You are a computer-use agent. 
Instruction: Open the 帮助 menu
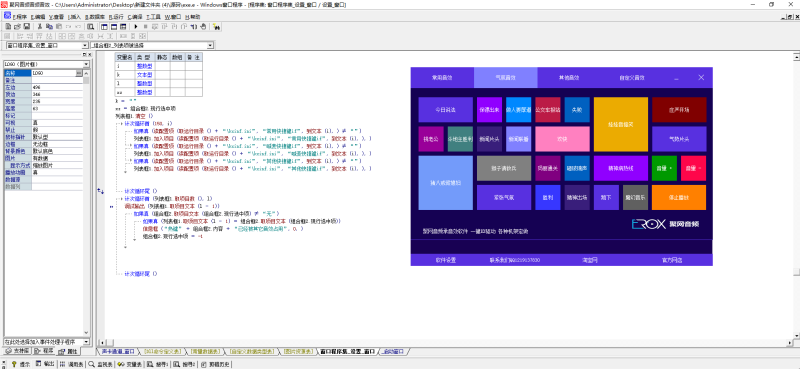coord(193,16)
